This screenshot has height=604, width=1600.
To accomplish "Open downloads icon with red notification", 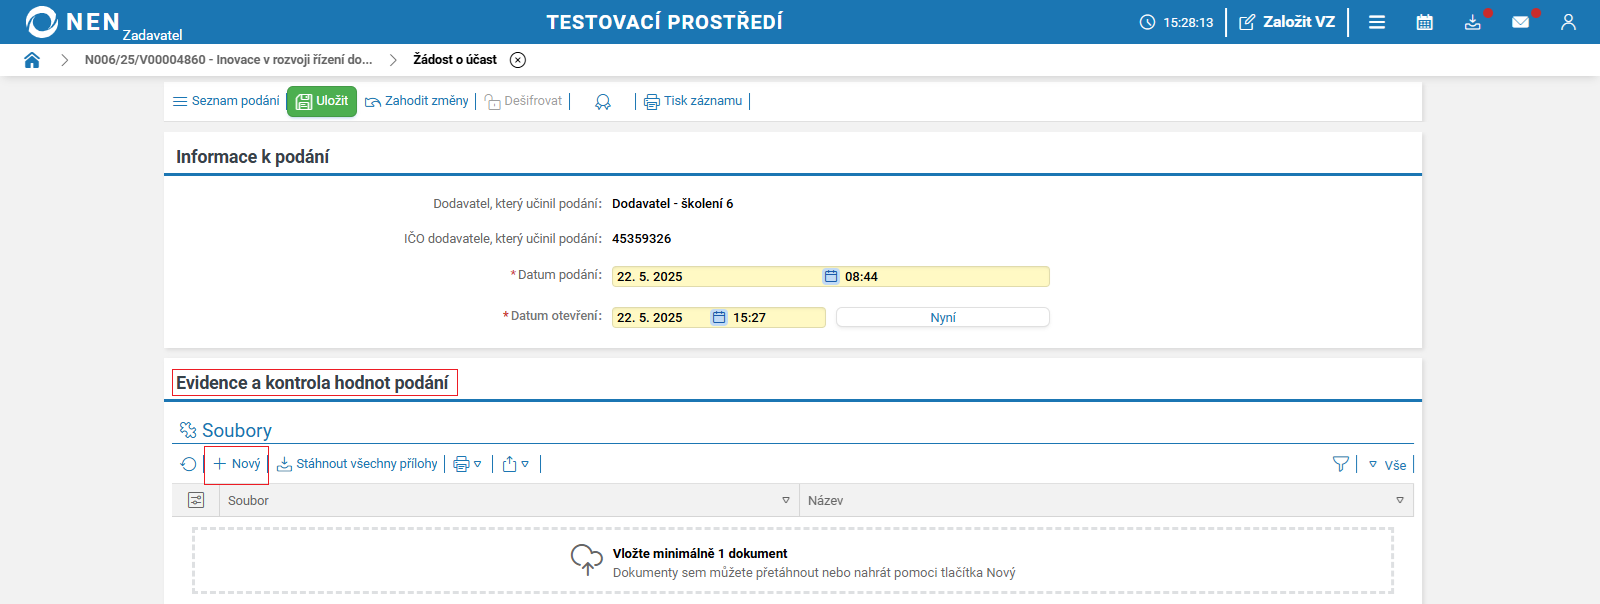I will [x=1473, y=22].
